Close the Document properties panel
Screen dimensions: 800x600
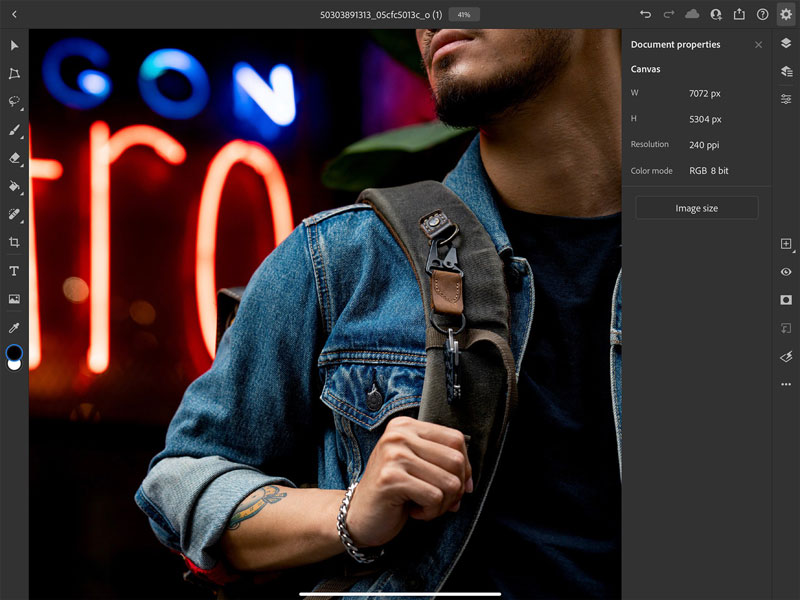[758, 45]
